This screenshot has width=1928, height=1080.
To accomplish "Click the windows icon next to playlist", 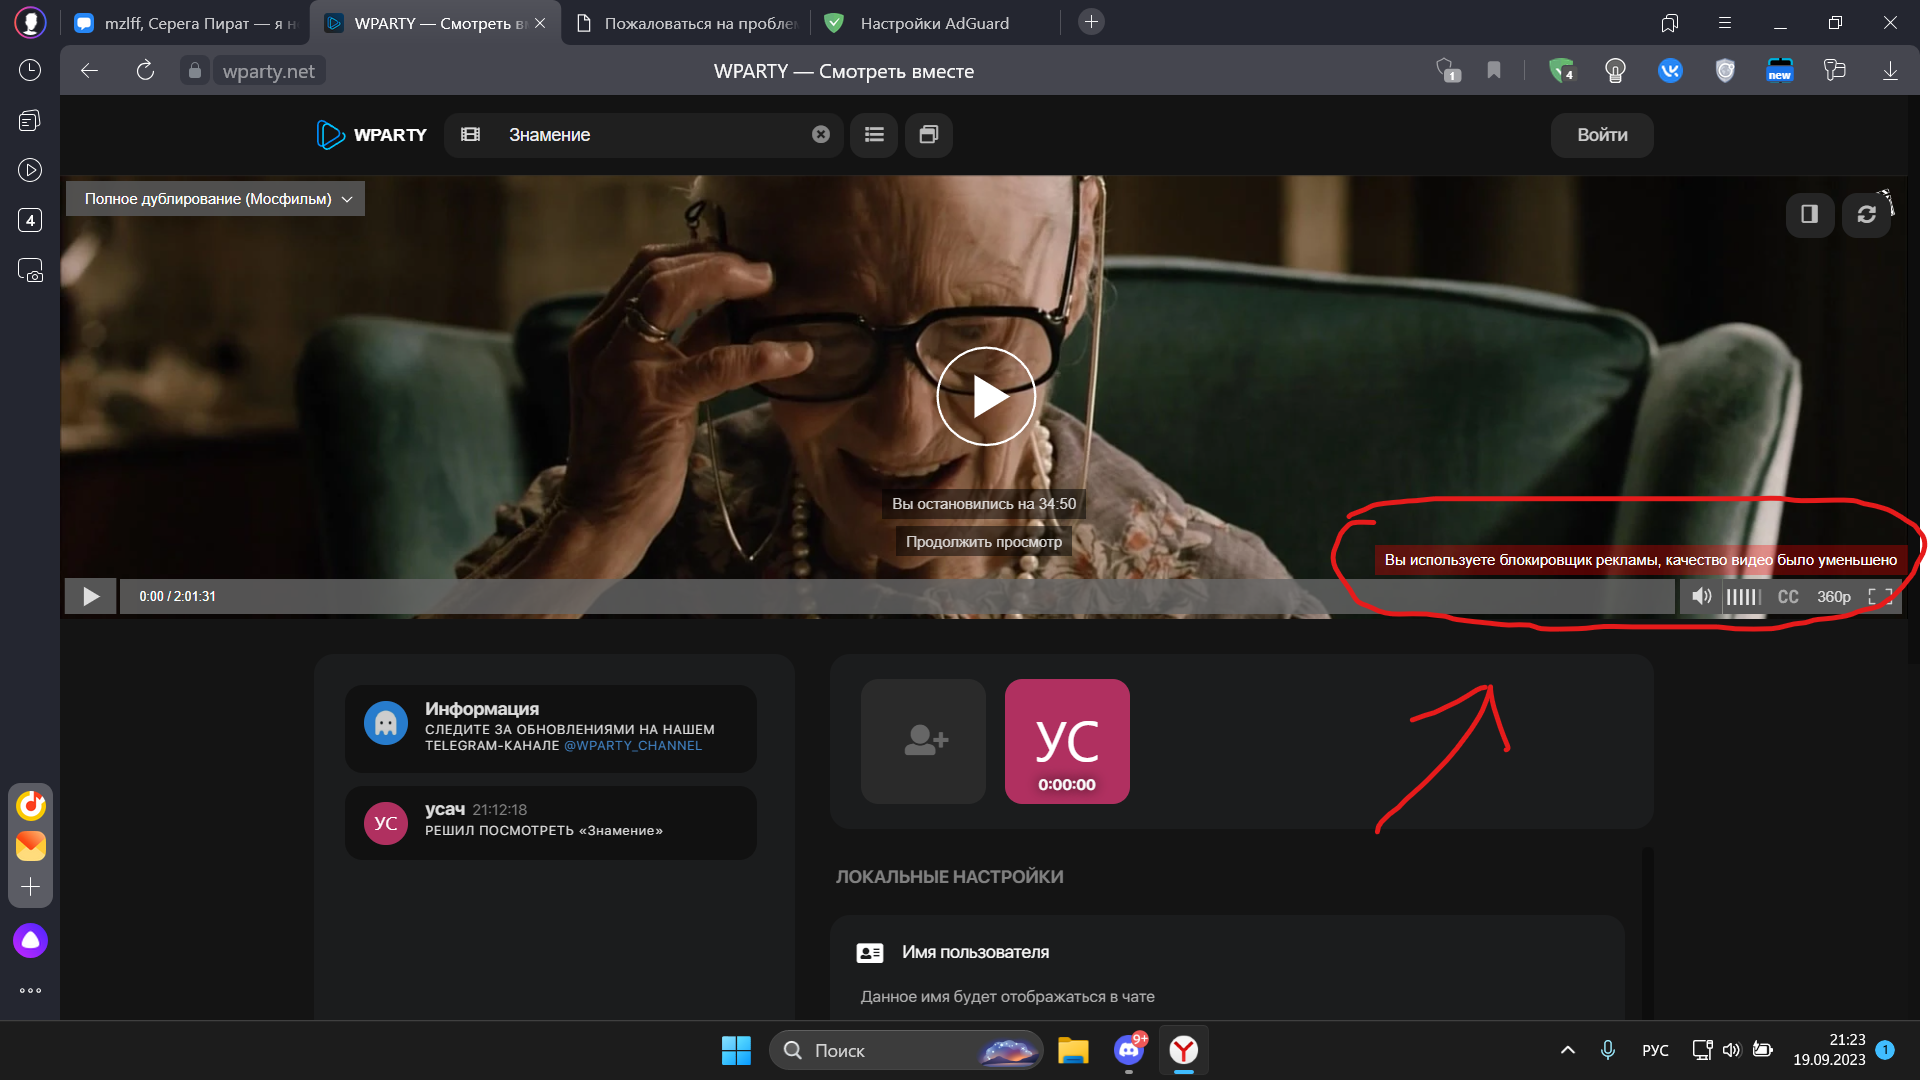I will pyautogui.click(x=928, y=135).
